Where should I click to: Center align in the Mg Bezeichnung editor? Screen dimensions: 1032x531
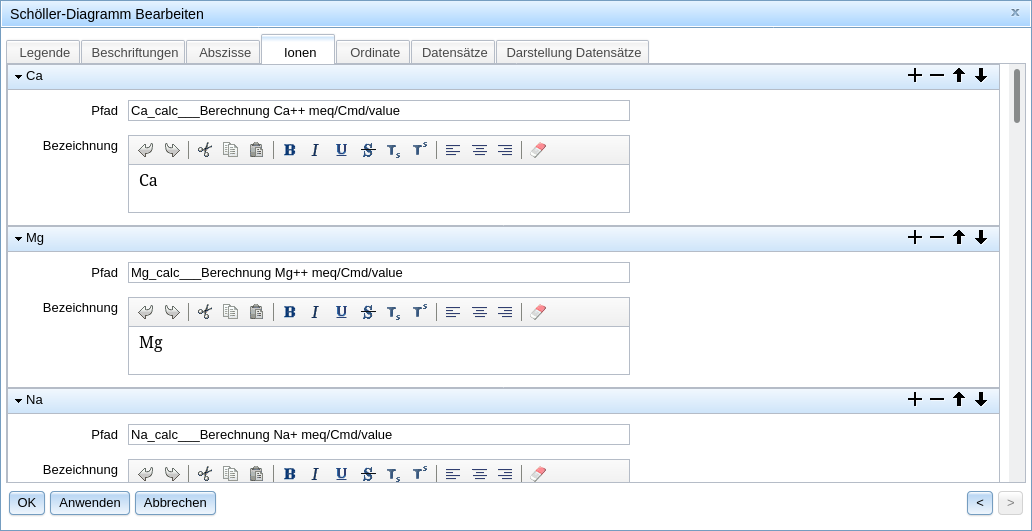(480, 312)
